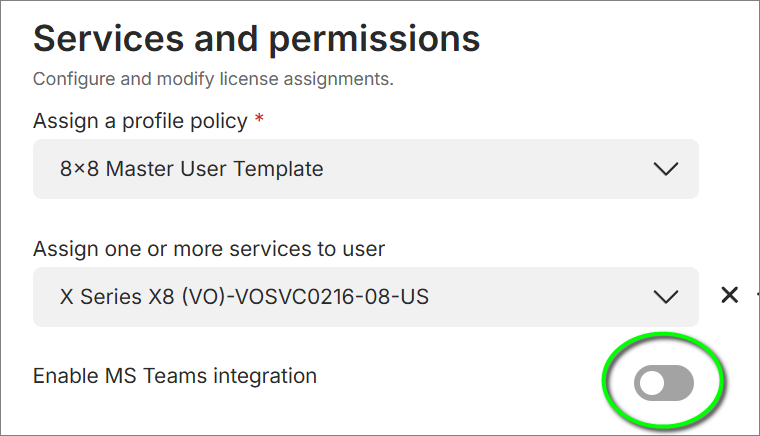Viewport: 760px width, 436px height.
Task: Enable the MS Teams integration toggle
Action: tap(664, 383)
